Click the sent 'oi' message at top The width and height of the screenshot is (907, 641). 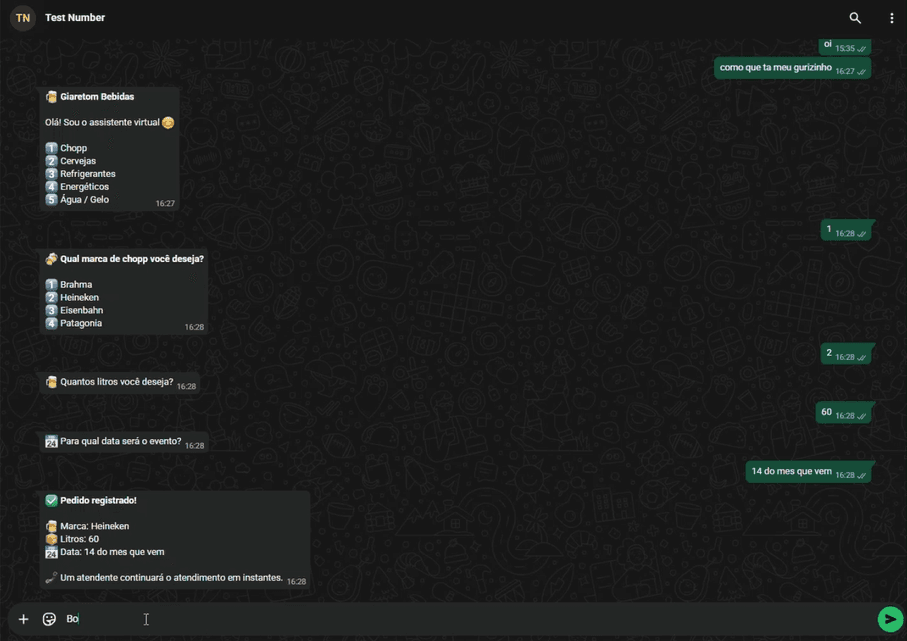(x=845, y=46)
